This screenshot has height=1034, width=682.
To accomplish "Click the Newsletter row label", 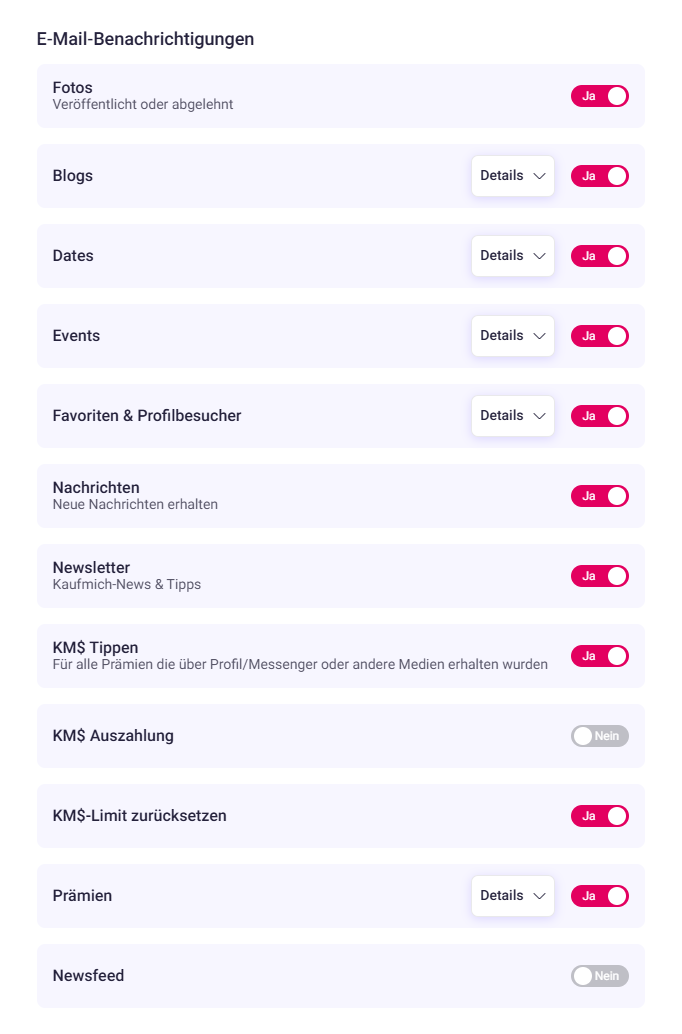I will (91, 568).
